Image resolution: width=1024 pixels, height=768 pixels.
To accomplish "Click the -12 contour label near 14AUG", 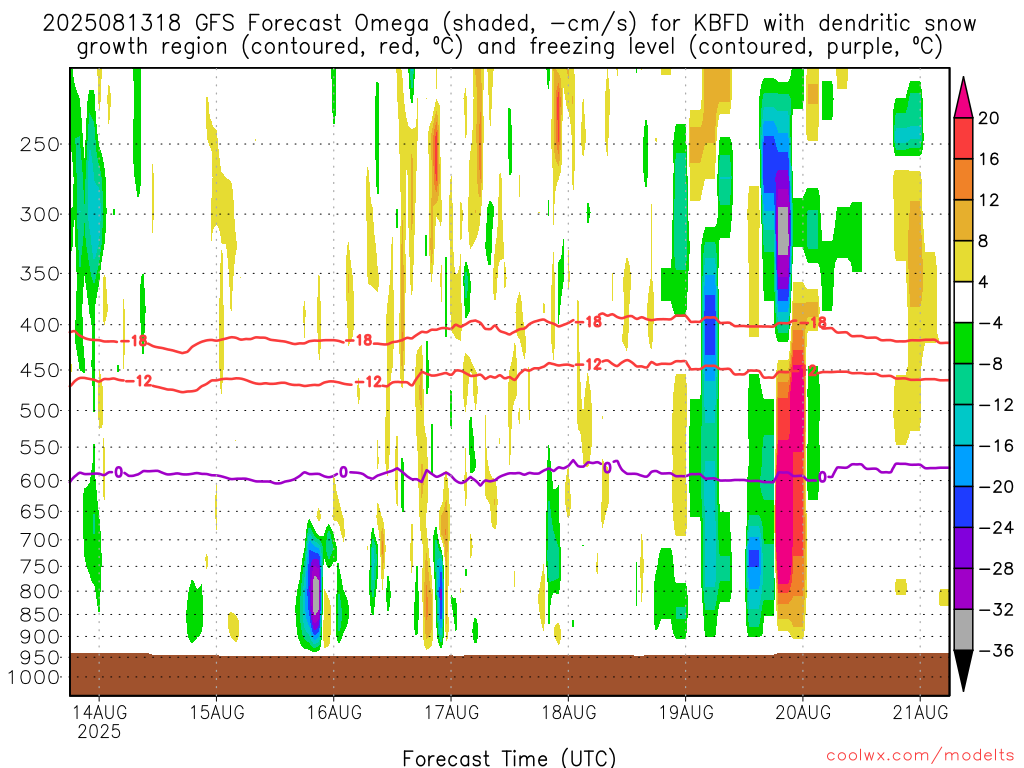I will click(138, 381).
